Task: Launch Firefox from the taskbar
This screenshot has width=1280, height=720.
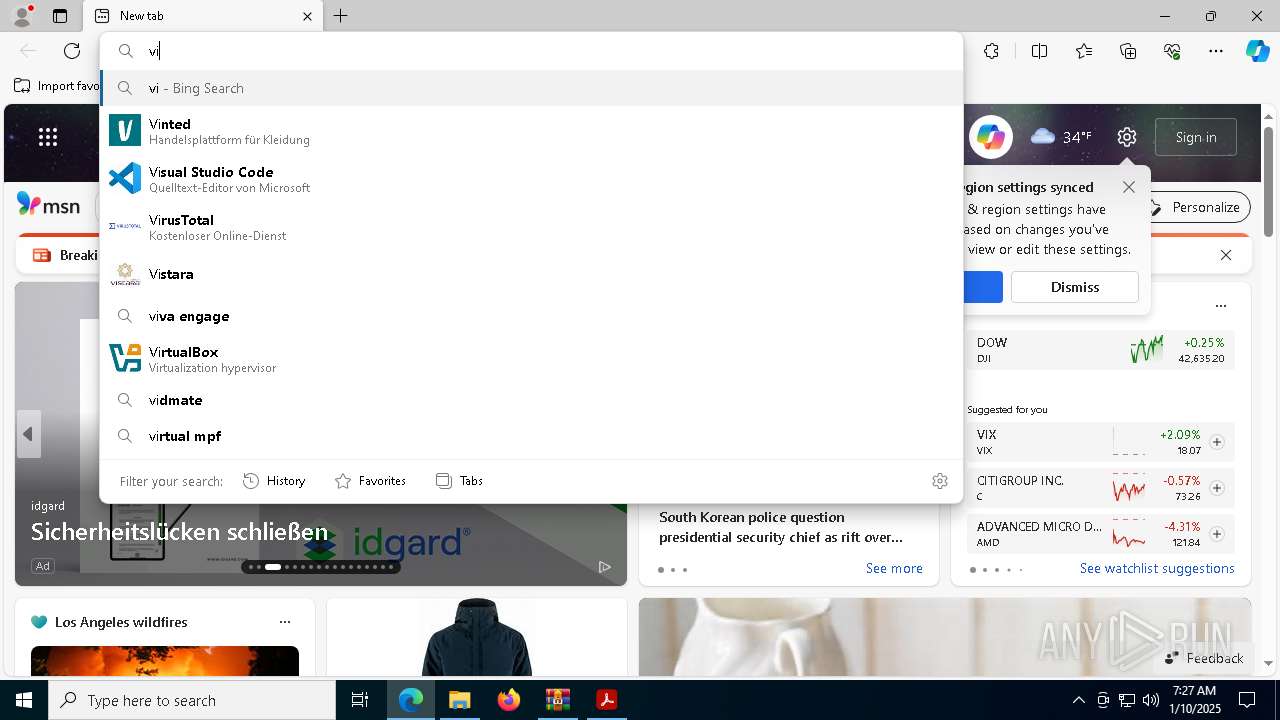Action: coord(508,700)
